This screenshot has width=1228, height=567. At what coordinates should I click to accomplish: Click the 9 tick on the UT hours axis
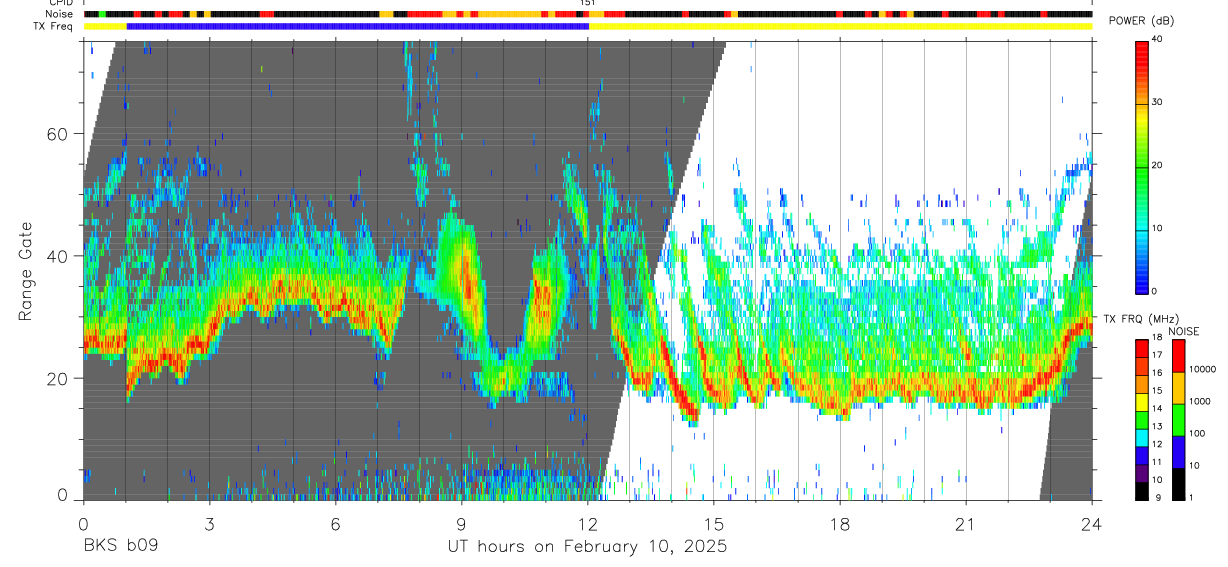coord(461,524)
